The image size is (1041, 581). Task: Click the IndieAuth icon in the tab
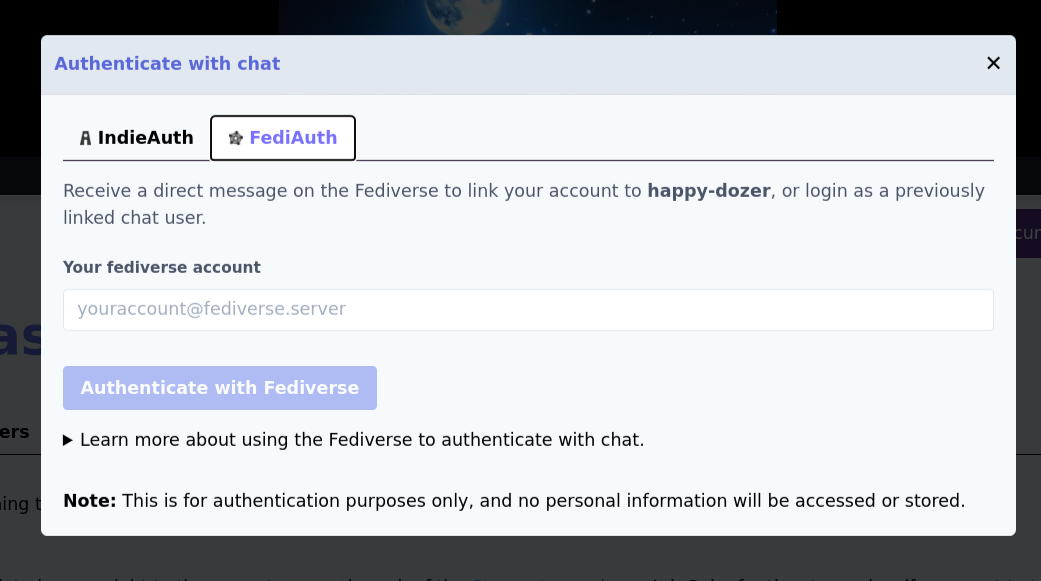(85, 138)
